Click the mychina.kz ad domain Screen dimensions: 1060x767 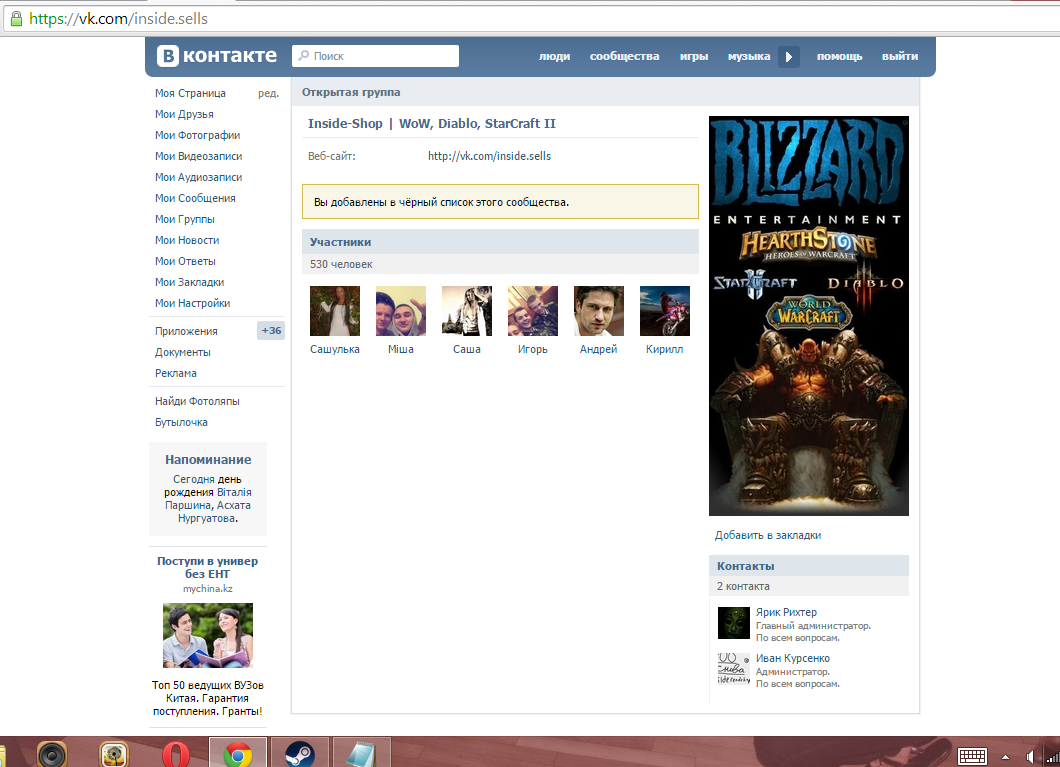coord(208,589)
